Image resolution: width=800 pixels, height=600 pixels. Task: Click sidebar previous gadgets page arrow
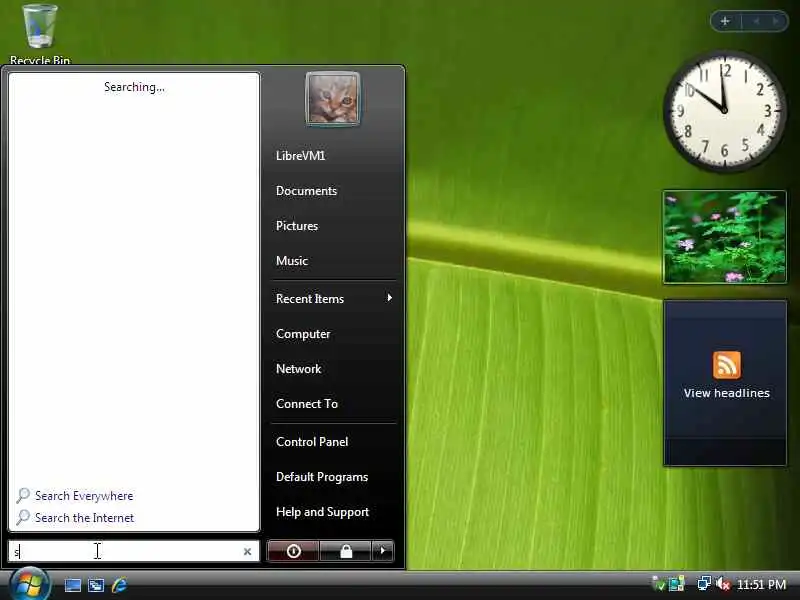tap(757, 21)
